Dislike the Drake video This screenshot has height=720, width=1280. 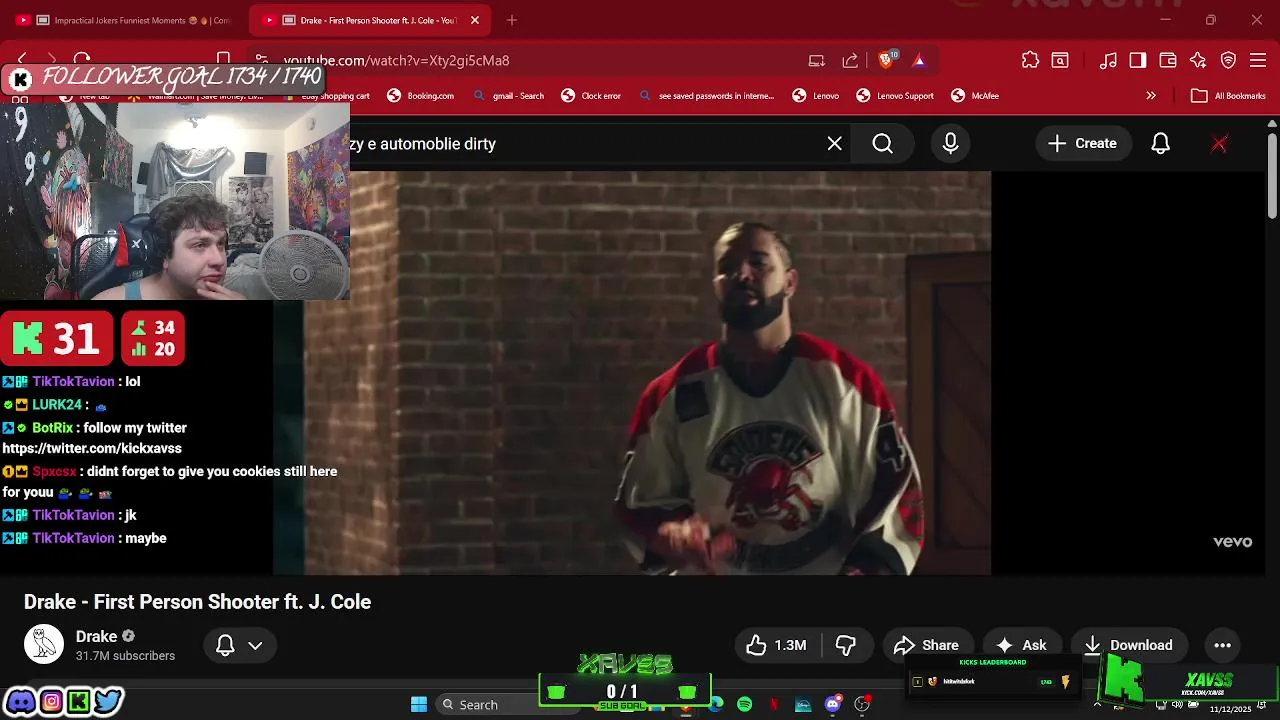(846, 645)
